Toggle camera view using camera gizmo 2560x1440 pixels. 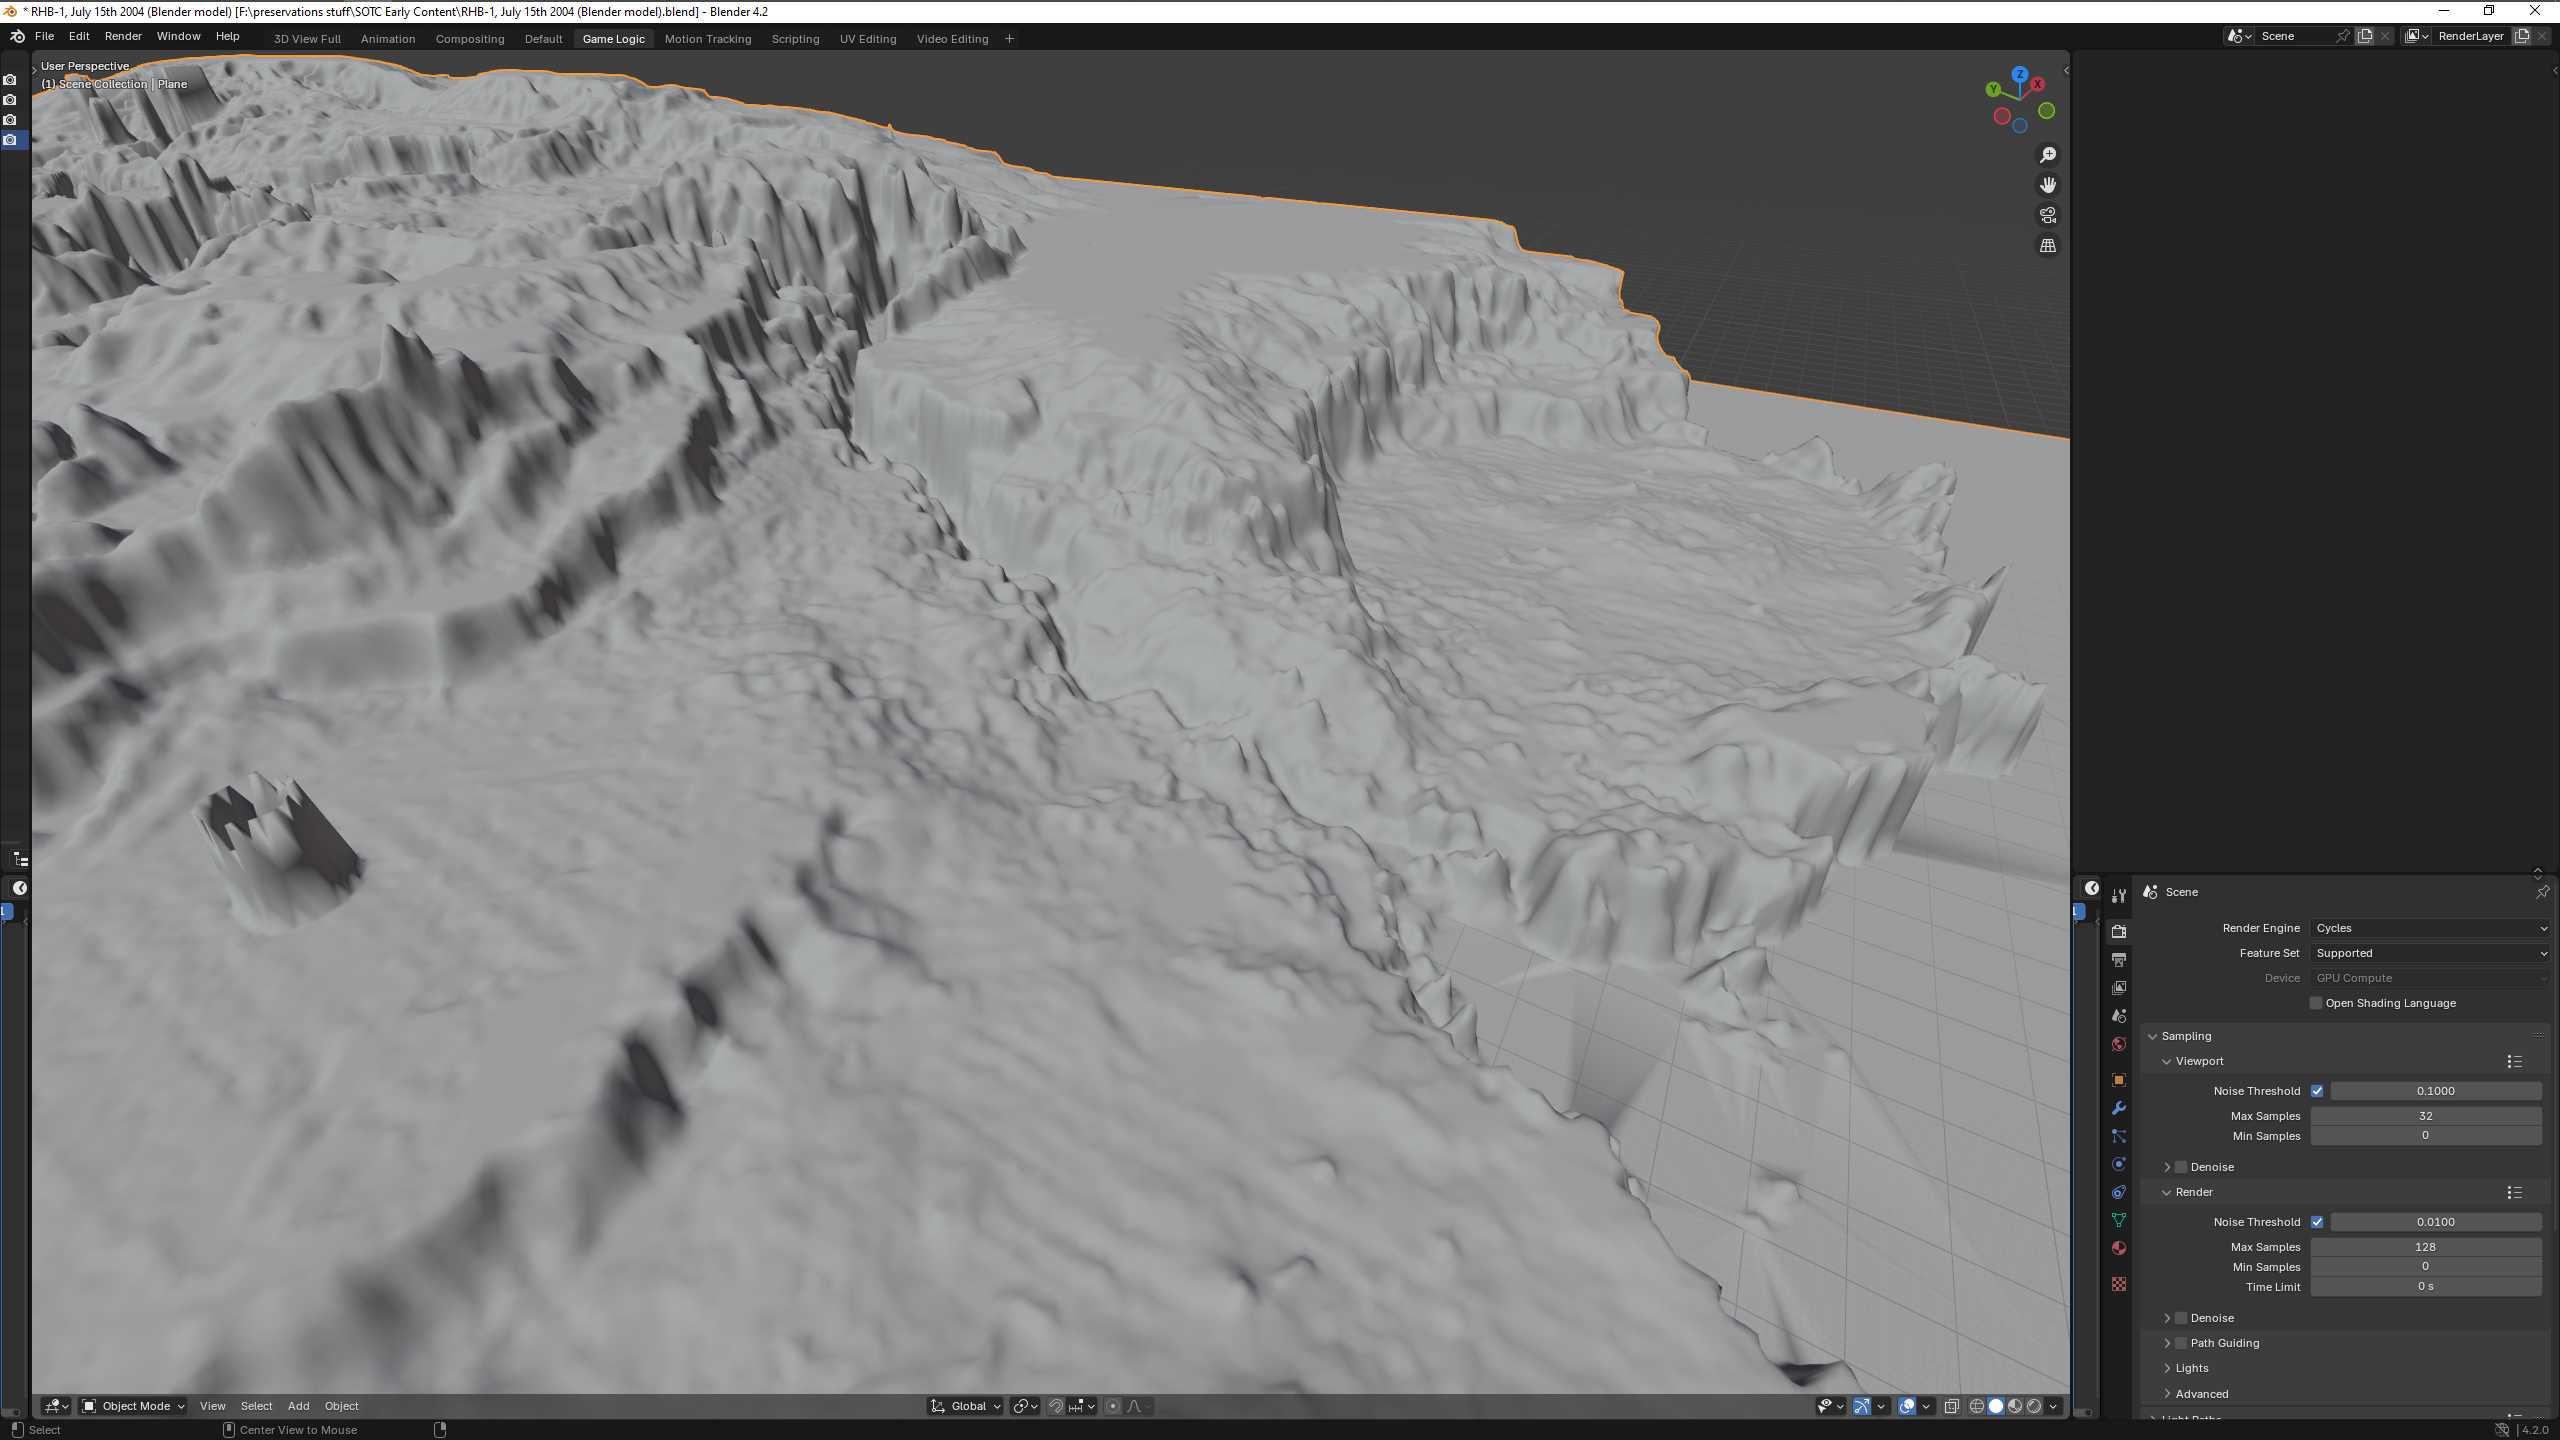[2047, 215]
